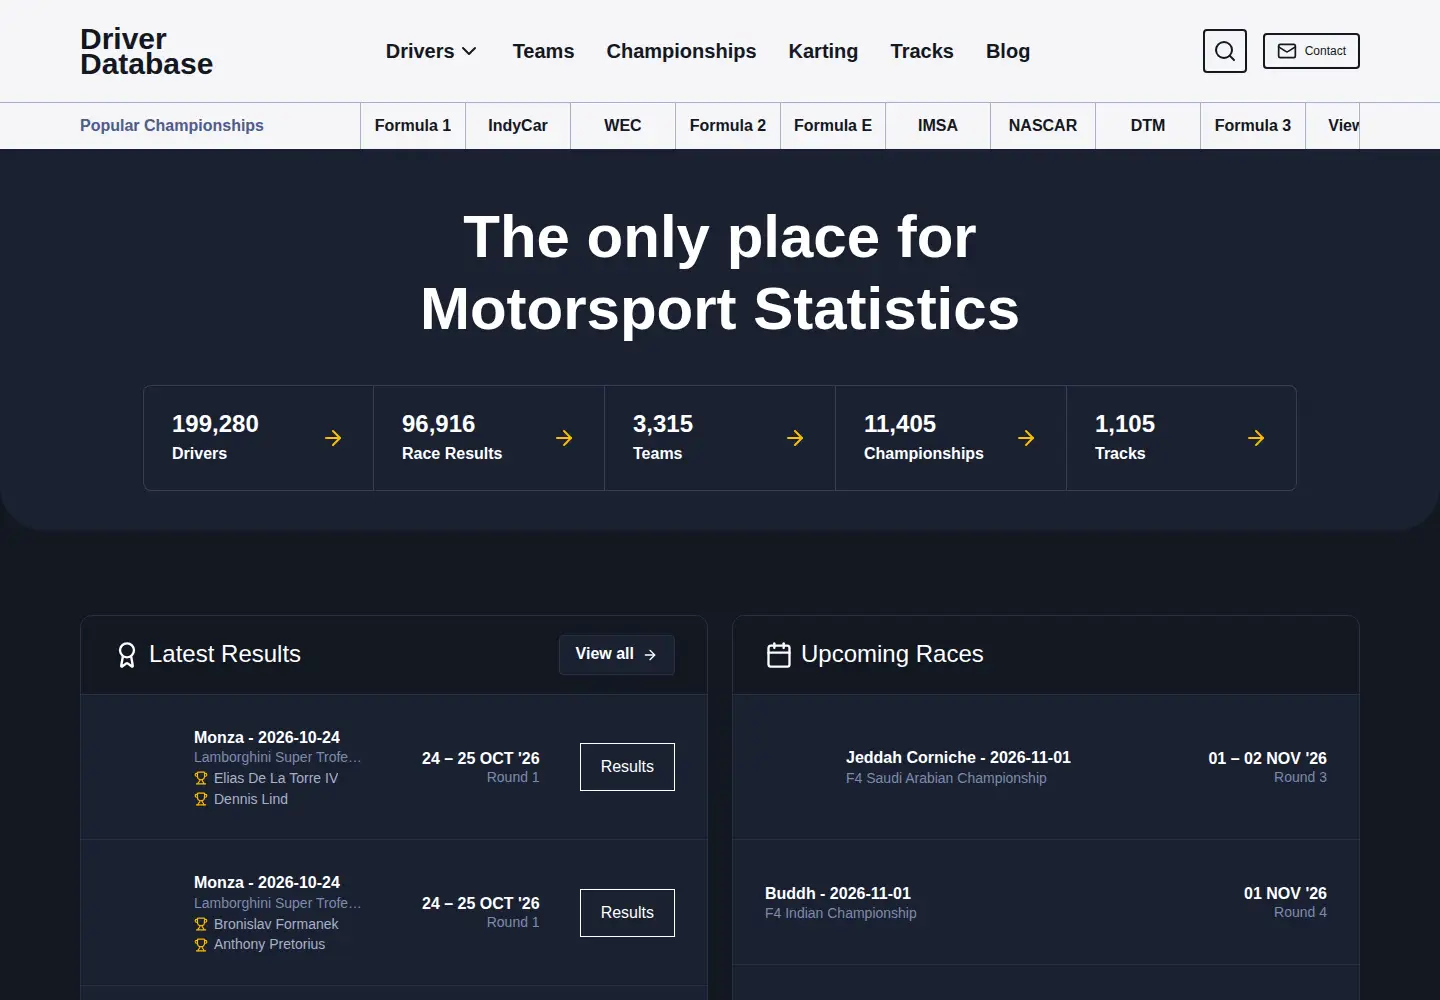Click the arrow beside 11,405 Championships
This screenshot has height=1000, width=1440.
click(x=1026, y=438)
